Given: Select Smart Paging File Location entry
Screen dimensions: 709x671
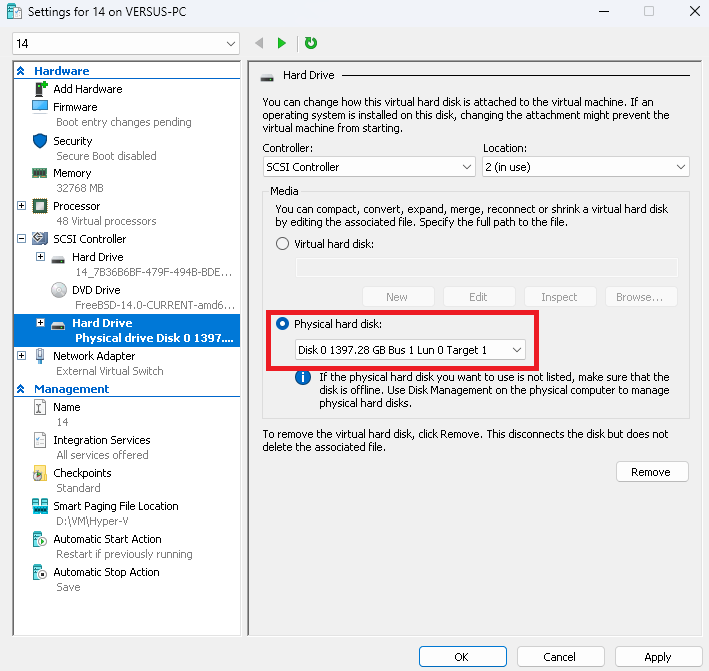Looking at the screenshot, I should pyautogui.click(x=116, y=506).
